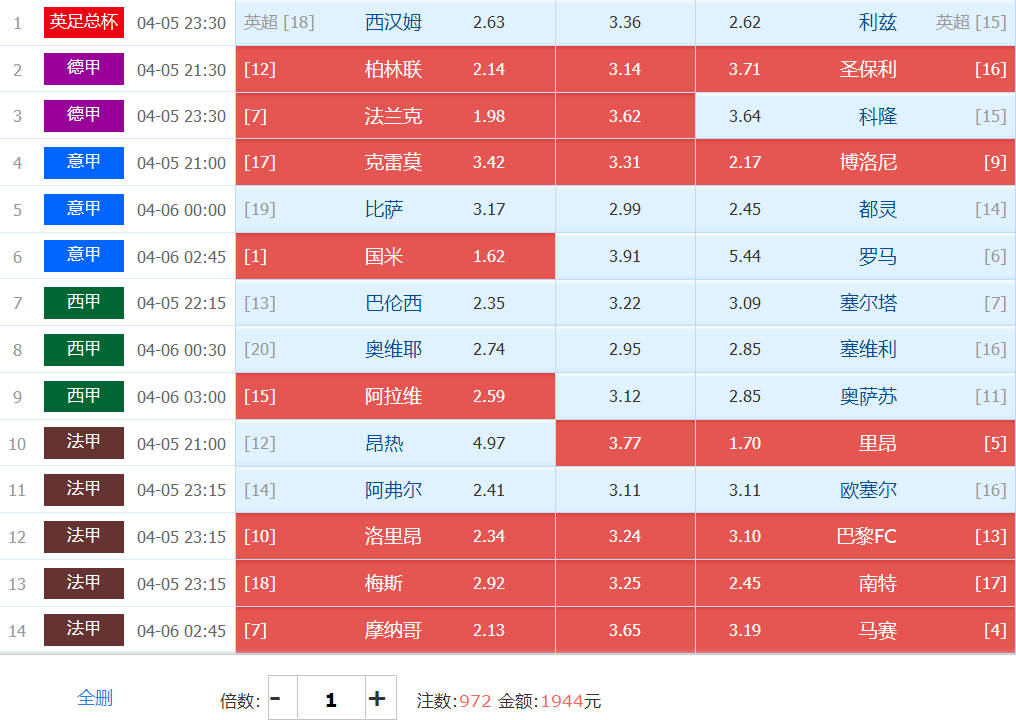The width and height of the screenshot is (1016, 720).
Task: Click the 法甲 tag for 昂热 match
Action: coord(84,443)
